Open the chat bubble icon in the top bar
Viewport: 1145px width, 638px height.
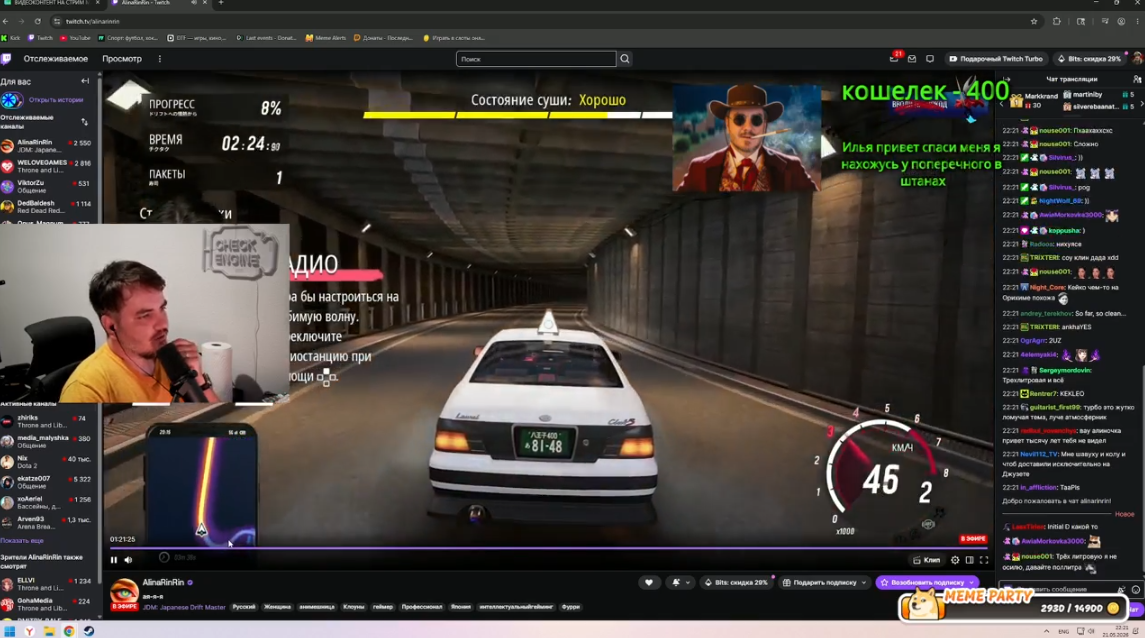(930, 59)
